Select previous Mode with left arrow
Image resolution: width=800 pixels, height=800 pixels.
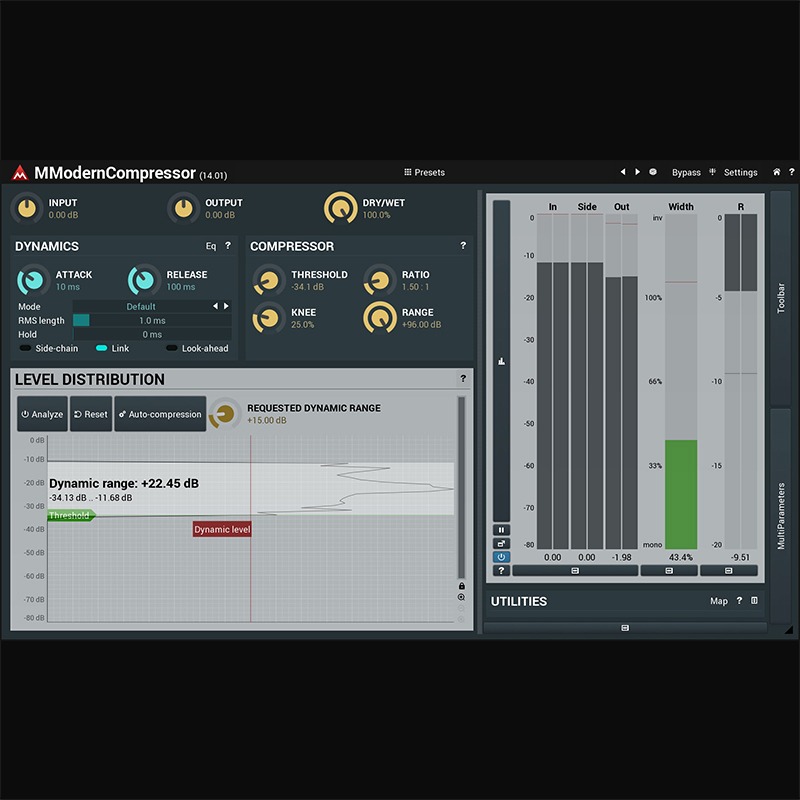pos(215,306)
